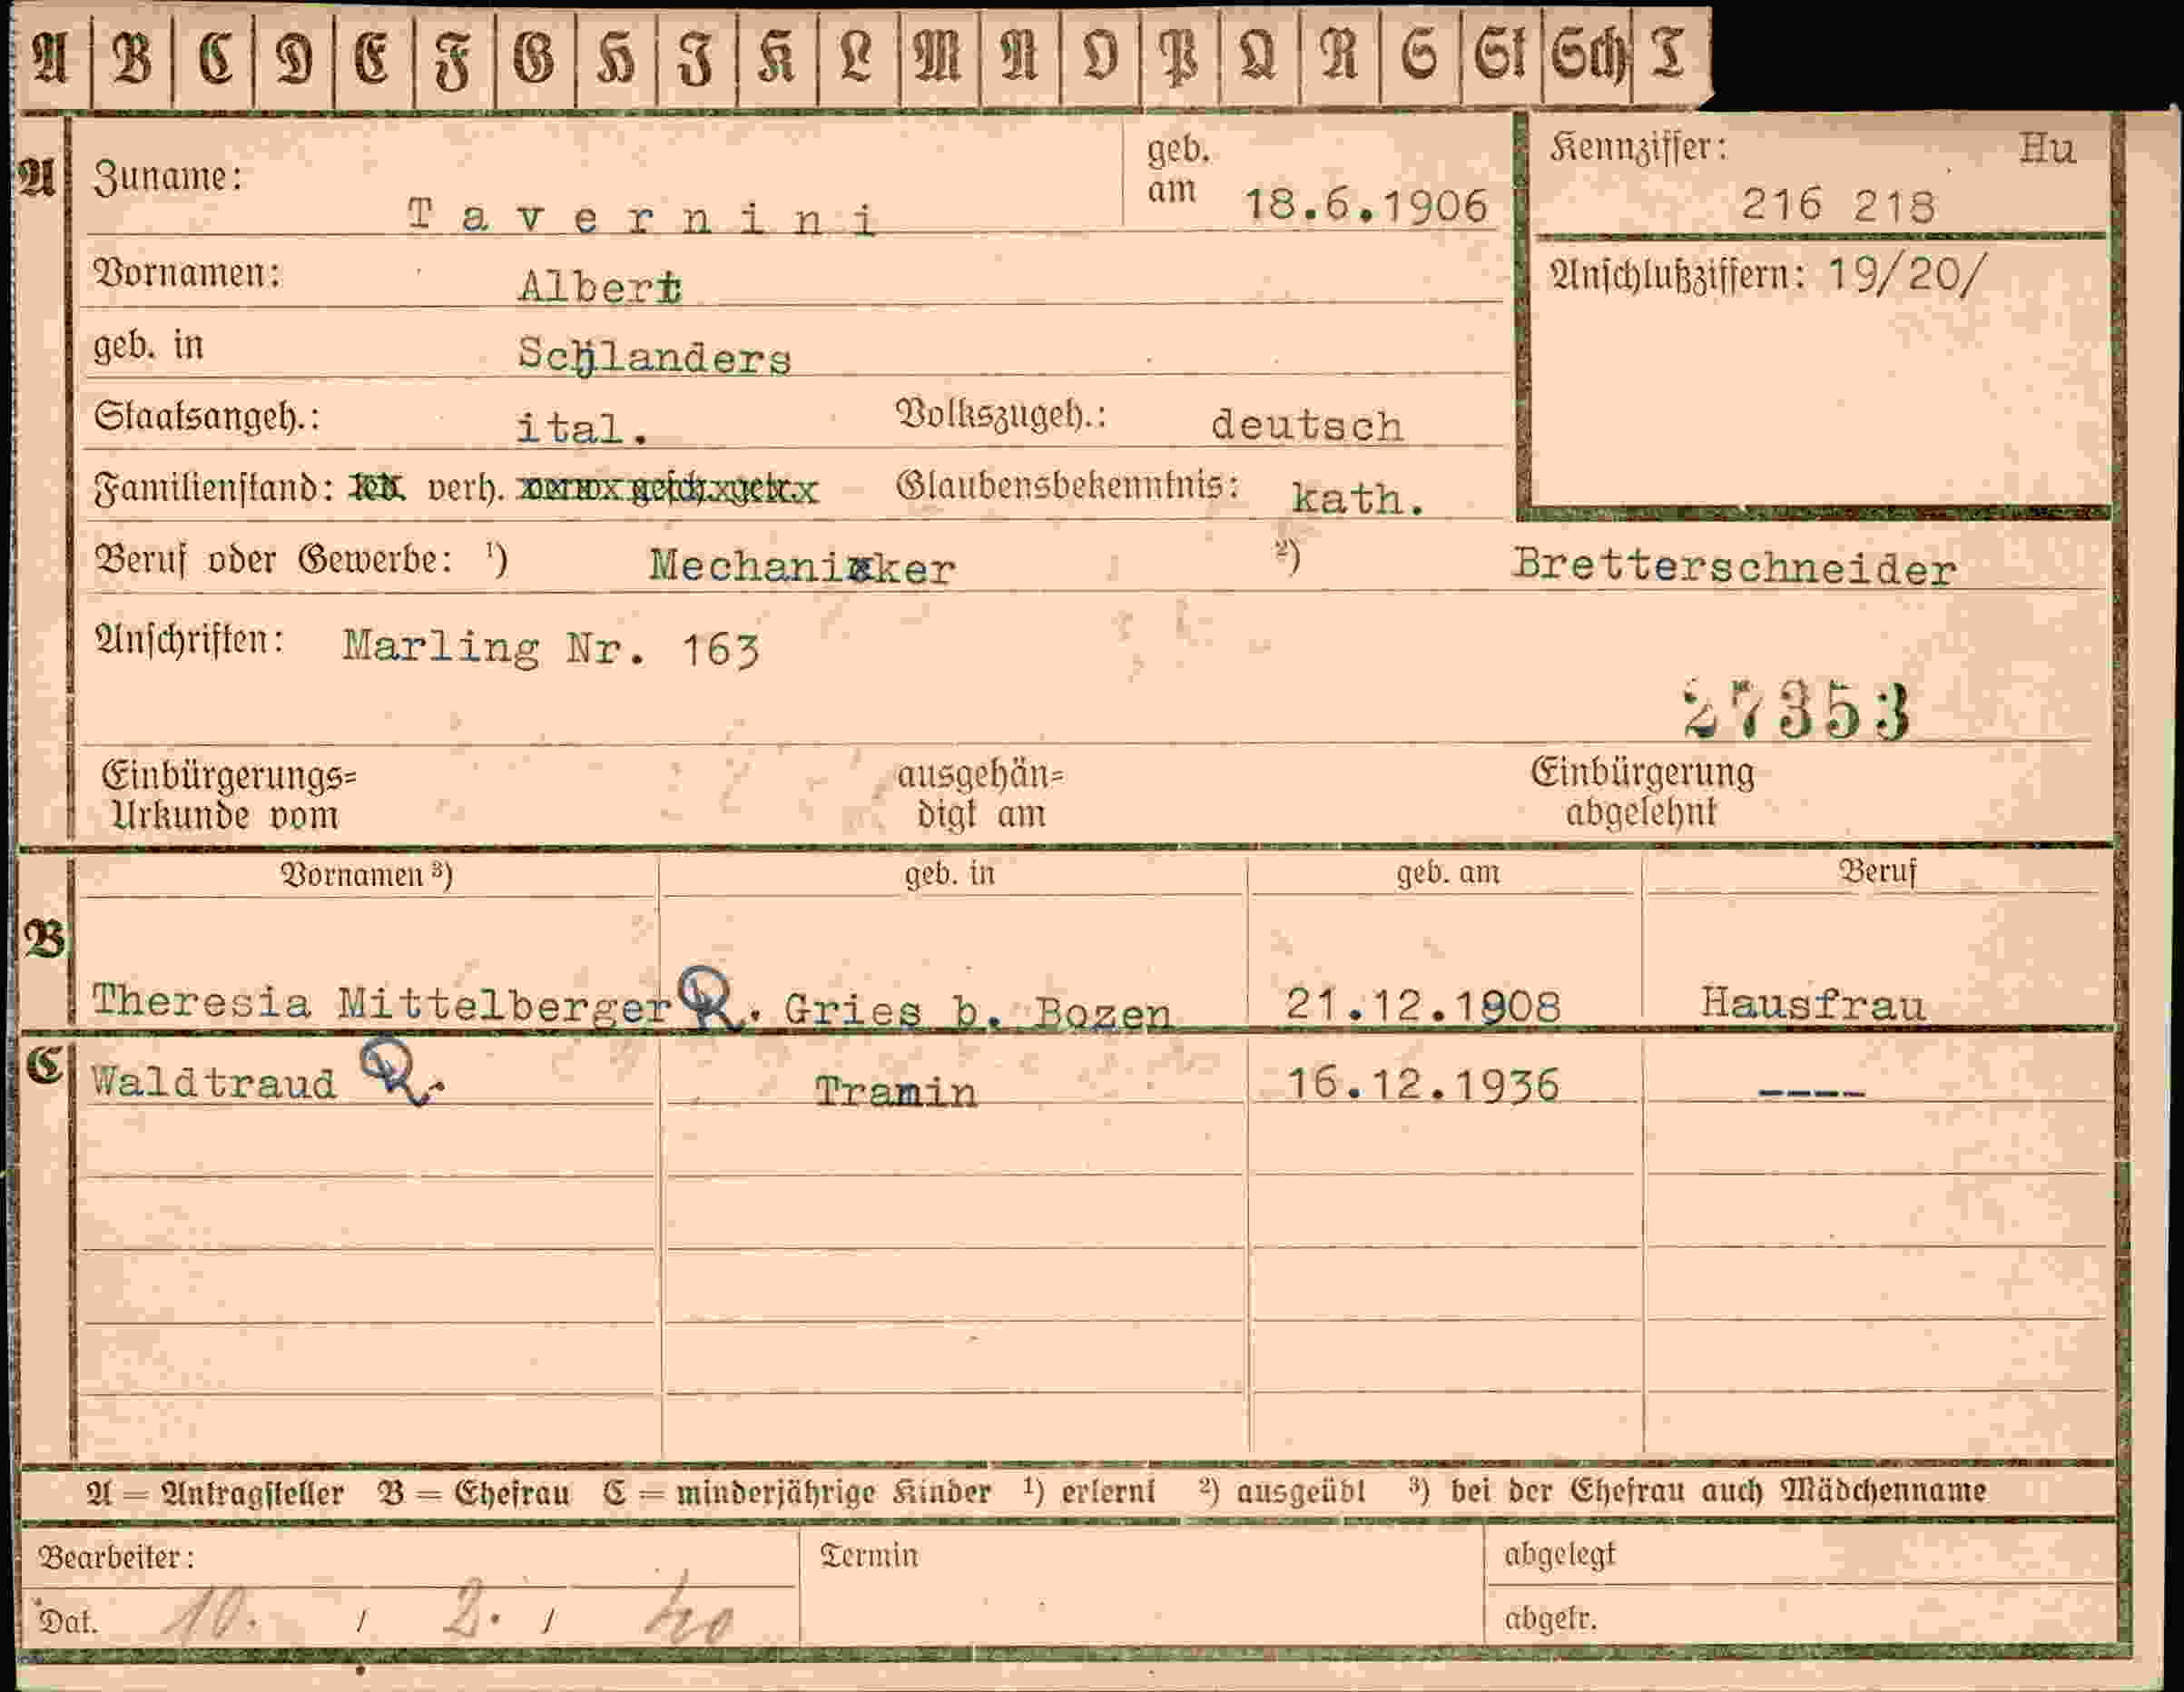Click the practiced trade 'Bretterschneider'
This screenshot has height=1692, width=2184.
1733,568
